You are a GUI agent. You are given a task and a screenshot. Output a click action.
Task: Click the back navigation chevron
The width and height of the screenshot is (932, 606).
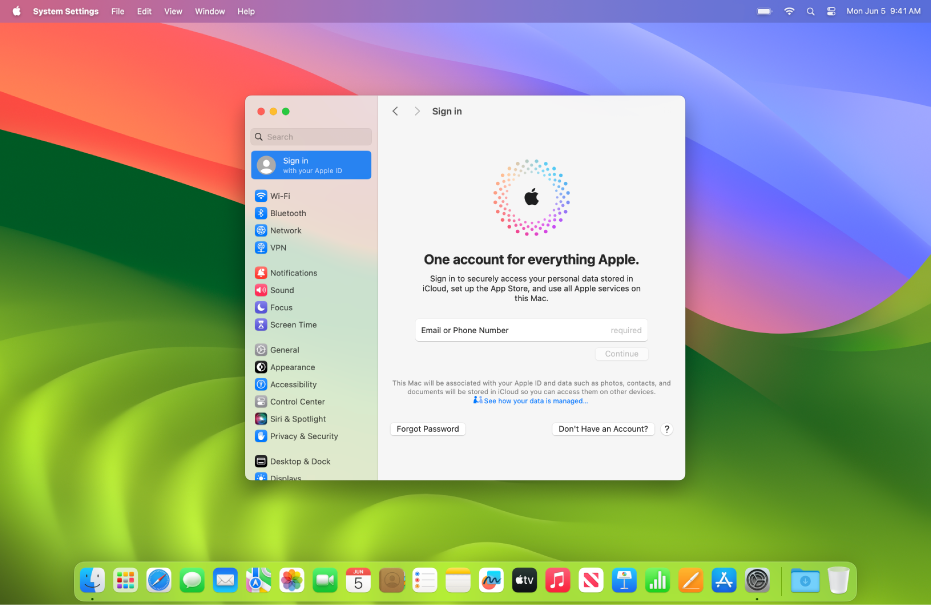pyautogui.click(x=396, y=111)
